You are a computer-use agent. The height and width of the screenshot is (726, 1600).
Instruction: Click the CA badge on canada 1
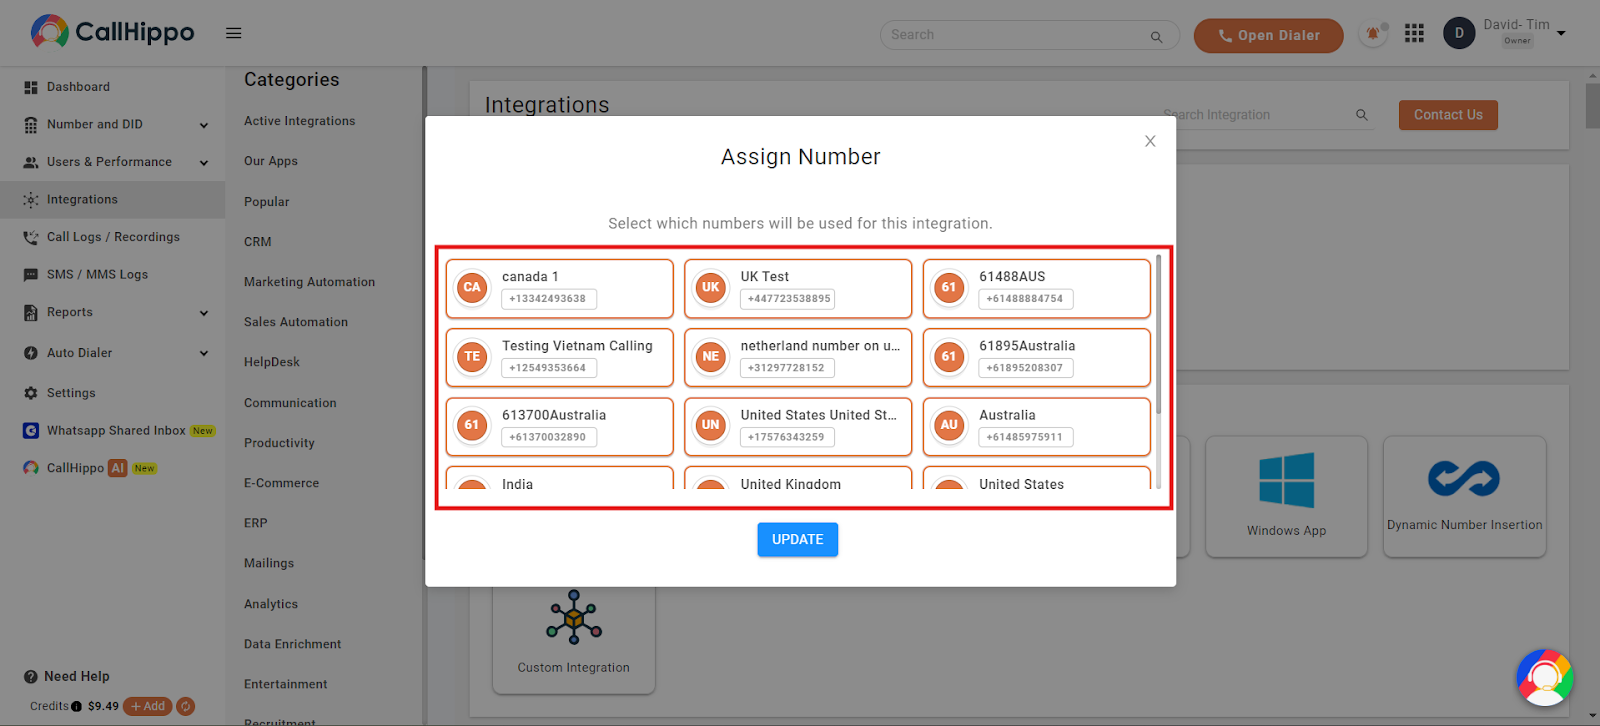[x=472, y=288]
